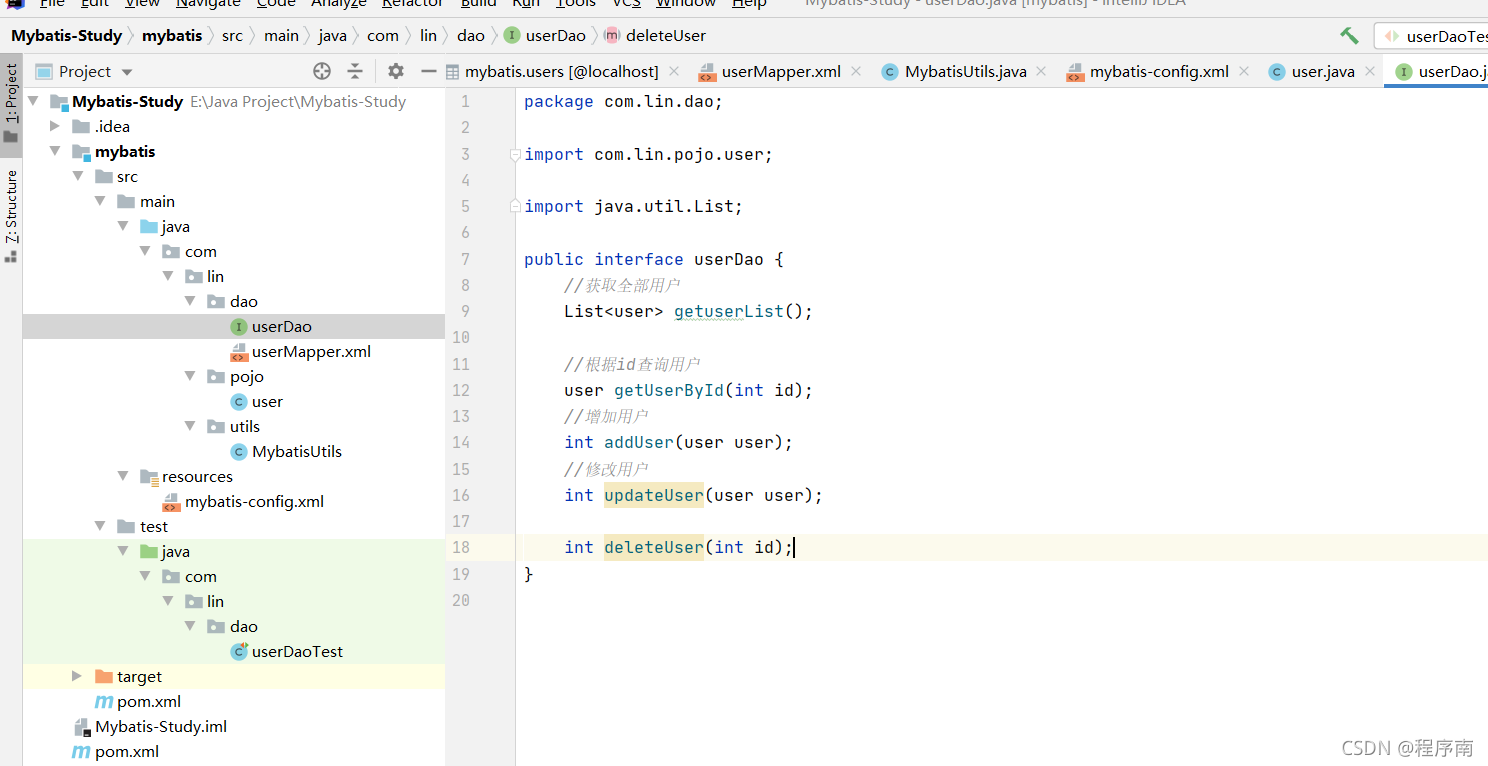Screen dimensions: 1488x766
Task: Collapse the resources folder
Action: pyautogui.click(x=123, y=476)
